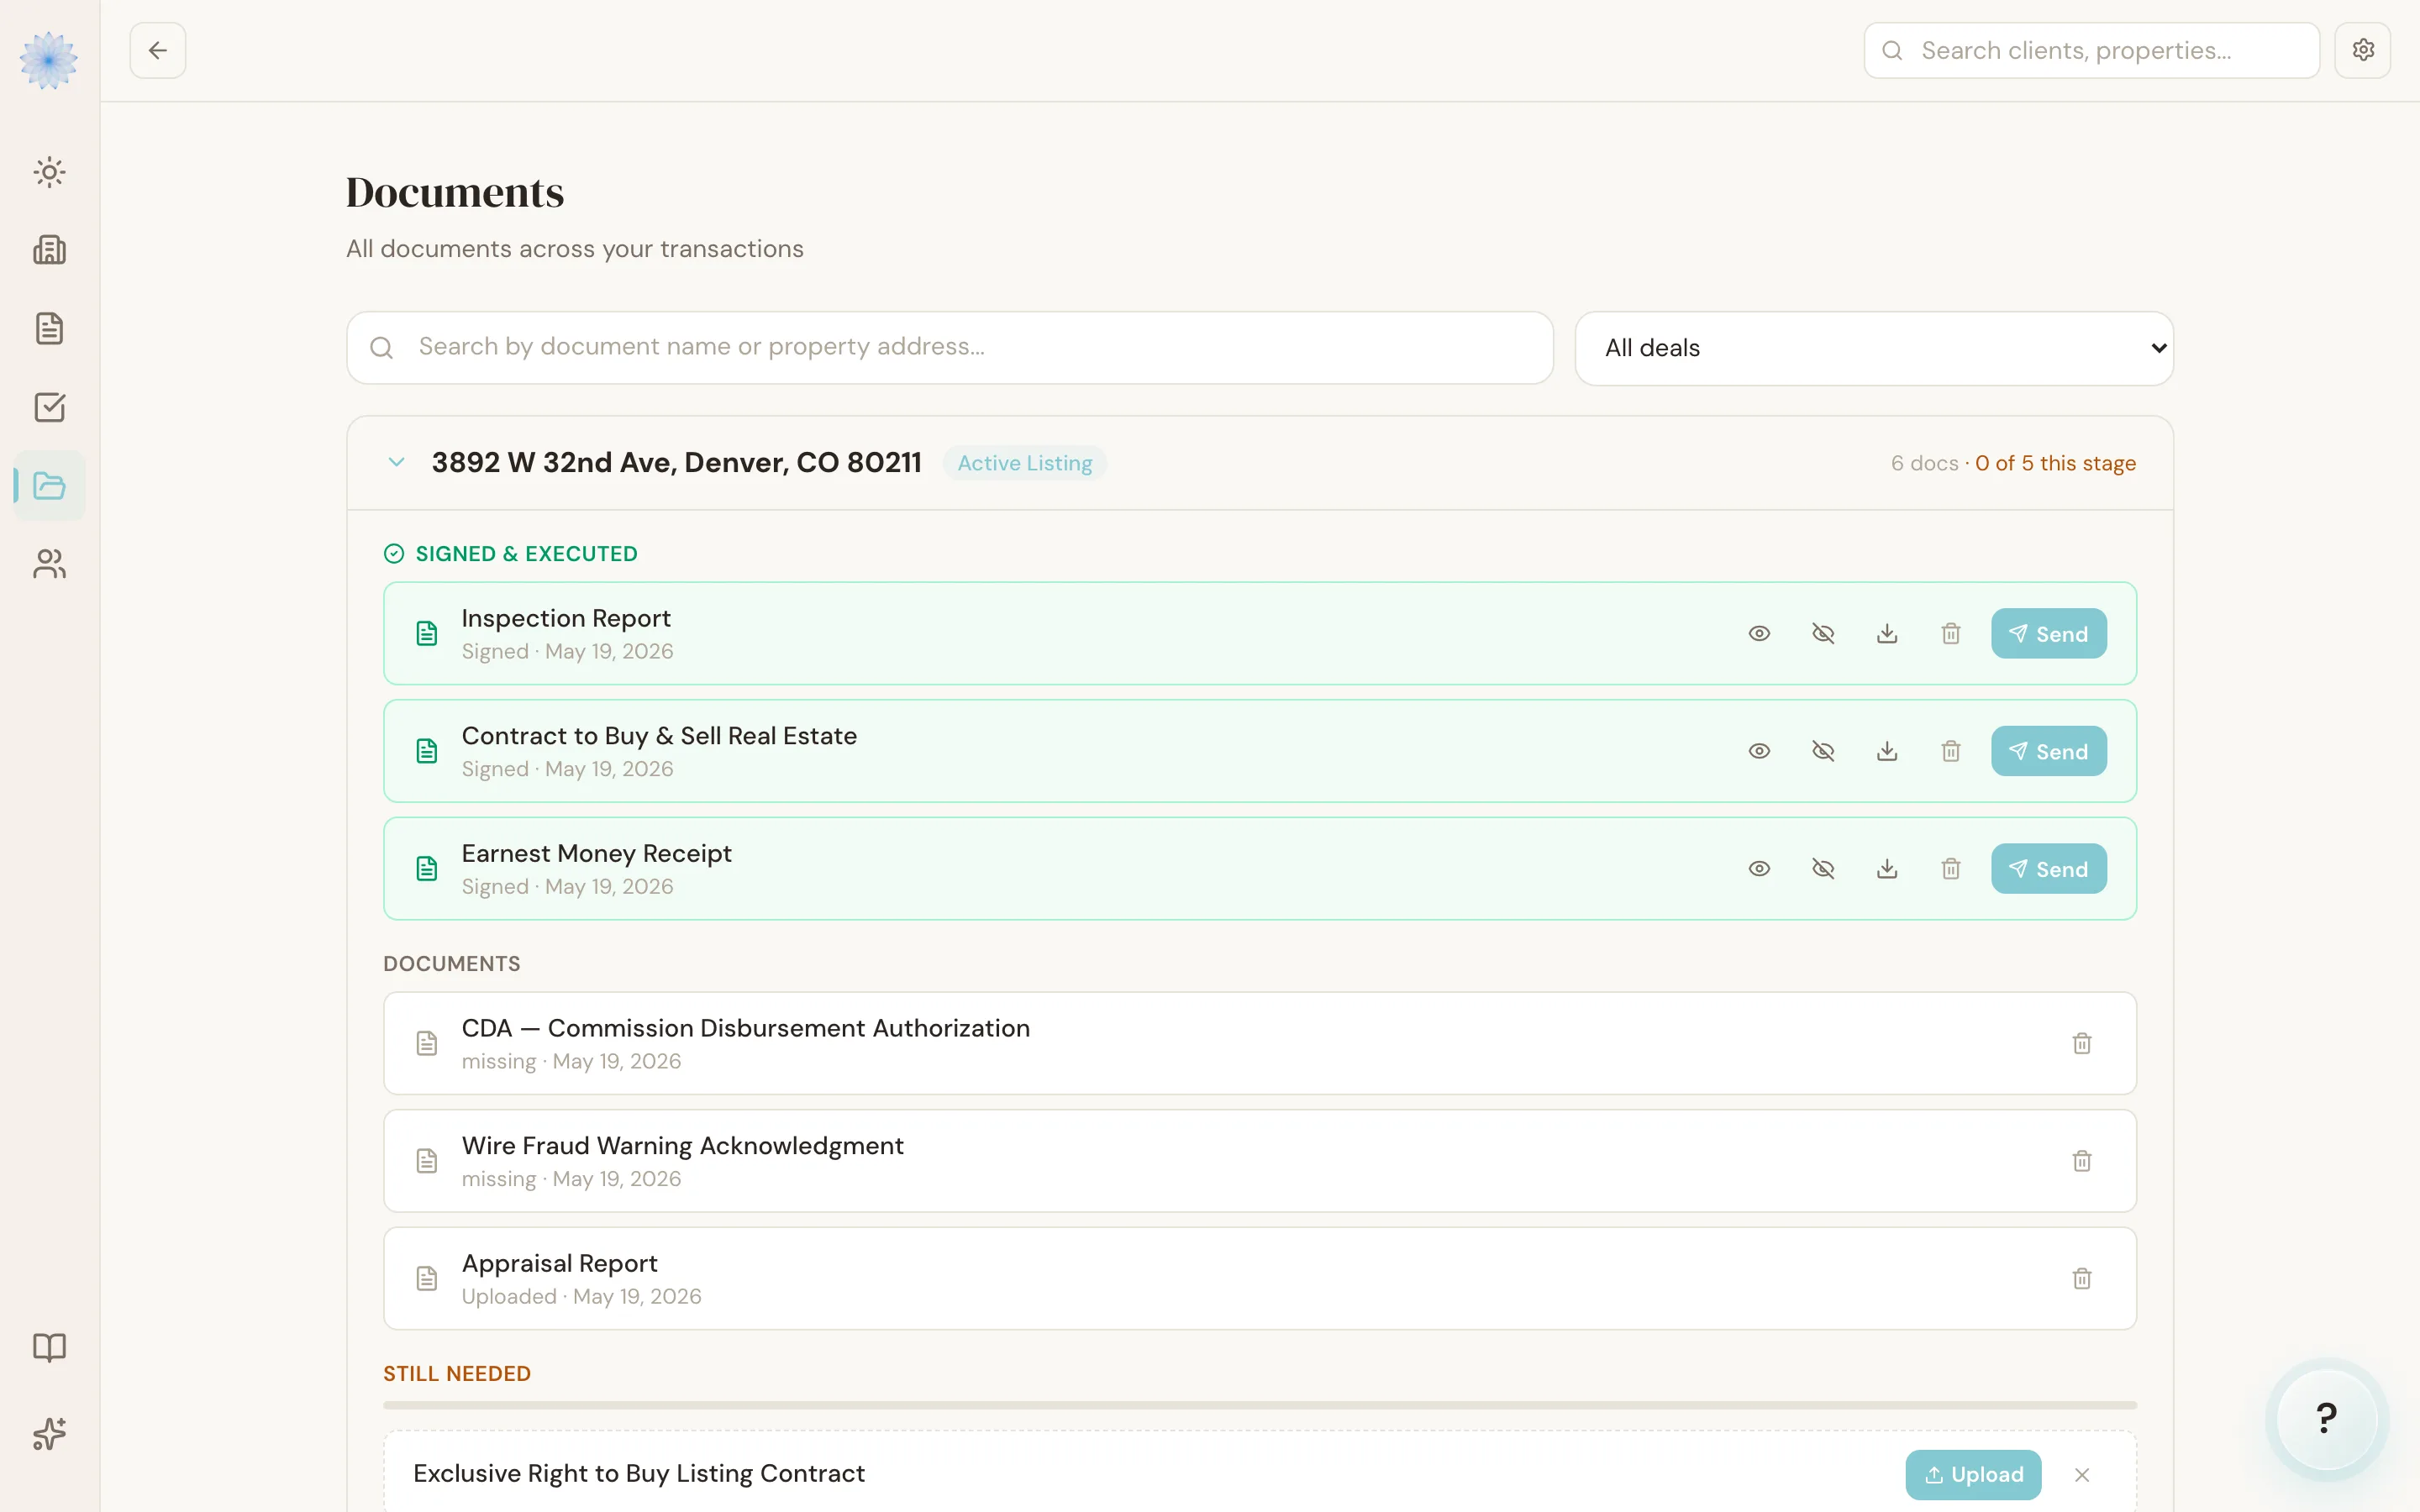Image resolution: width=2420 pixels, height=1512 pixels.
Task: Click the 'Earnest Money Receipt' document name
Action: pos(596,854)
